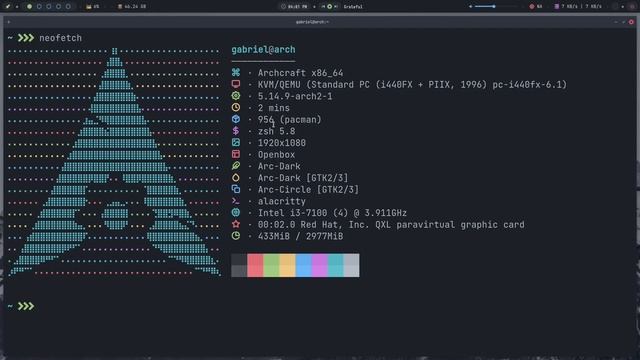The width and height of the screenshot is (640, 360).
Task: Open the launcher icon at panel's left end
Action: 8,7
